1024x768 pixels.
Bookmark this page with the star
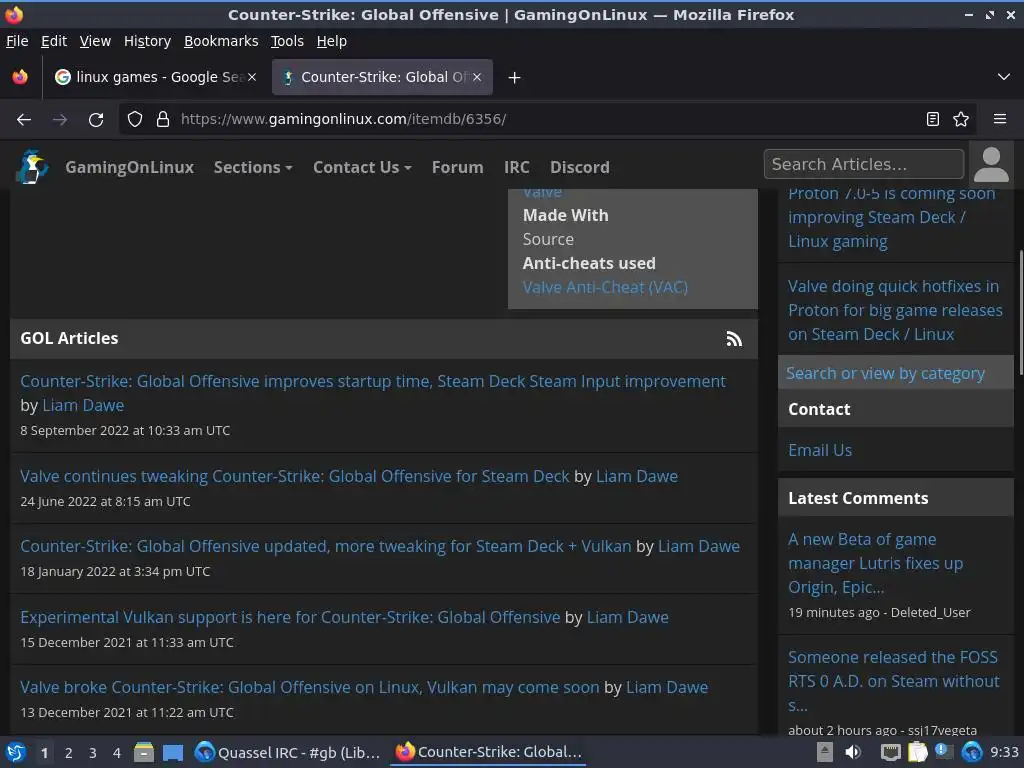[961, 120]
